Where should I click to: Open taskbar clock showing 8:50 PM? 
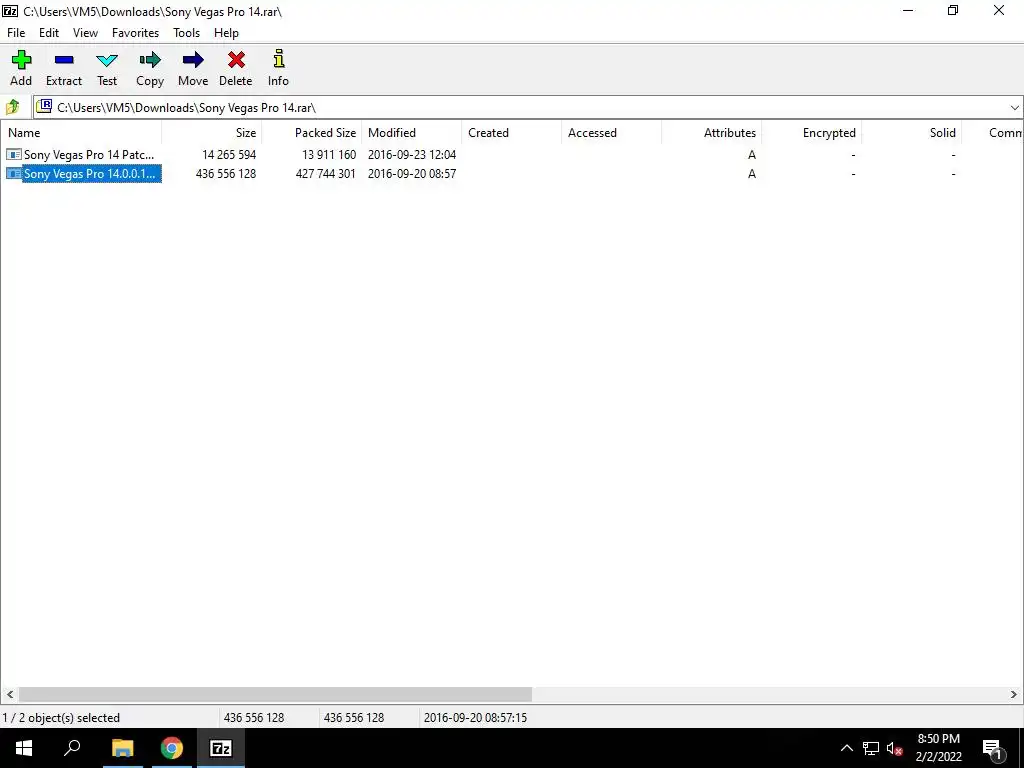coord(938,748)
